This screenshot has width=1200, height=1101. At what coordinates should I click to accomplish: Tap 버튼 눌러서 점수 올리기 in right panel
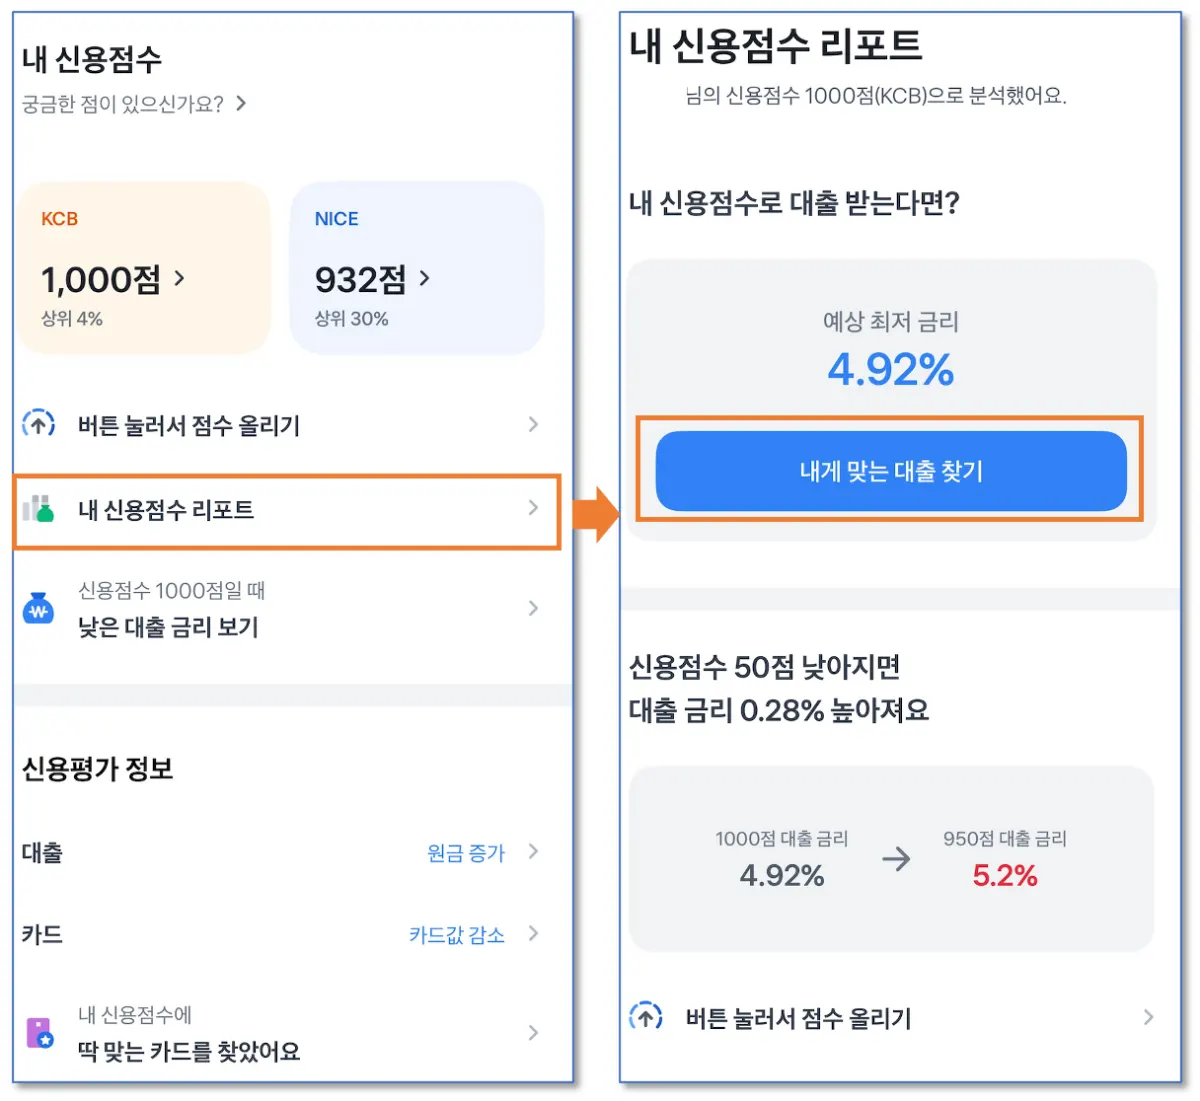tap(798, 1018)
